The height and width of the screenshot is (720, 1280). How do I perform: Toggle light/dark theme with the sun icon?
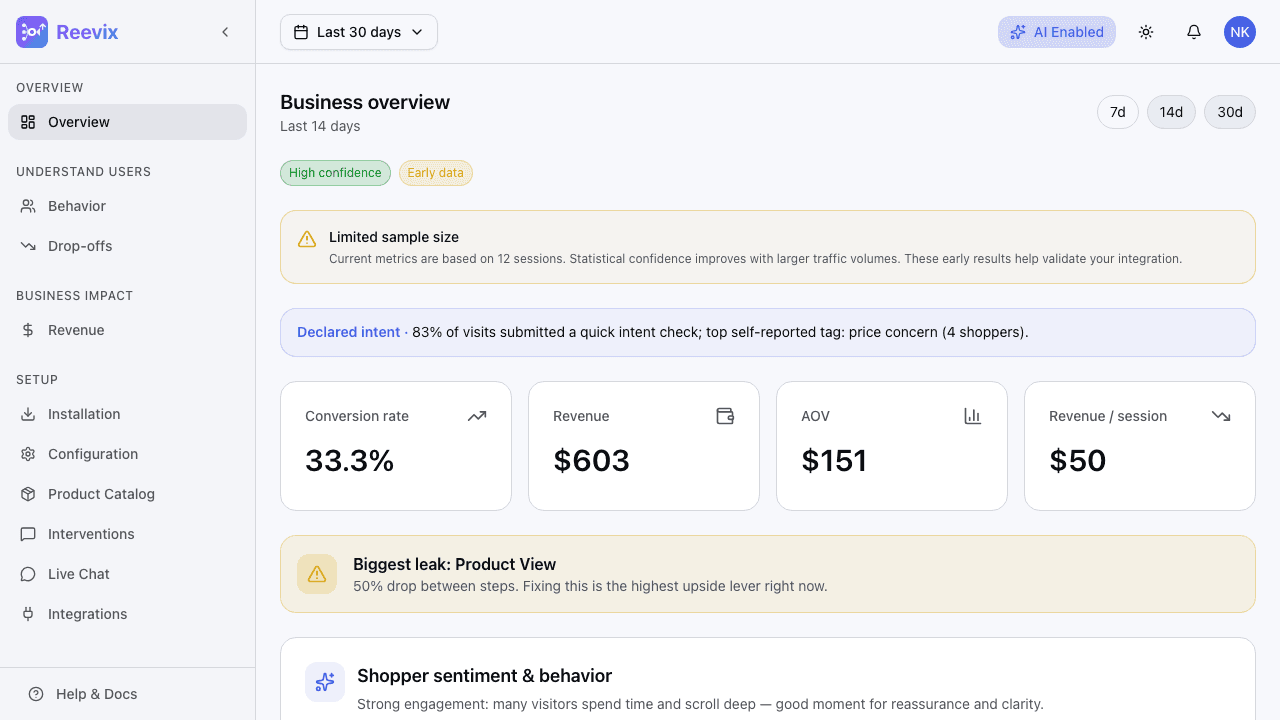coord(1146,31)
